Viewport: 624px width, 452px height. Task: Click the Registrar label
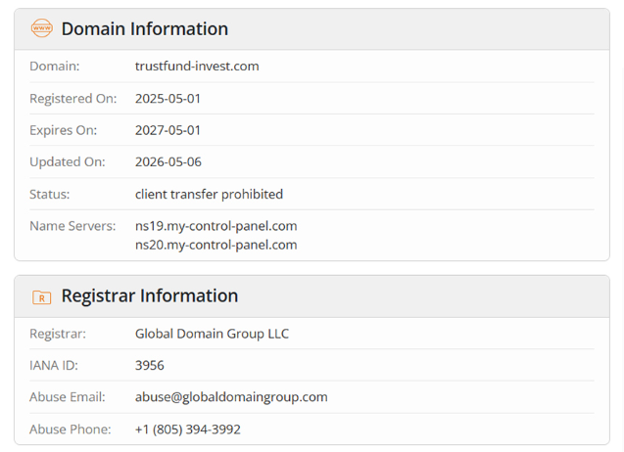click(58, 334)
